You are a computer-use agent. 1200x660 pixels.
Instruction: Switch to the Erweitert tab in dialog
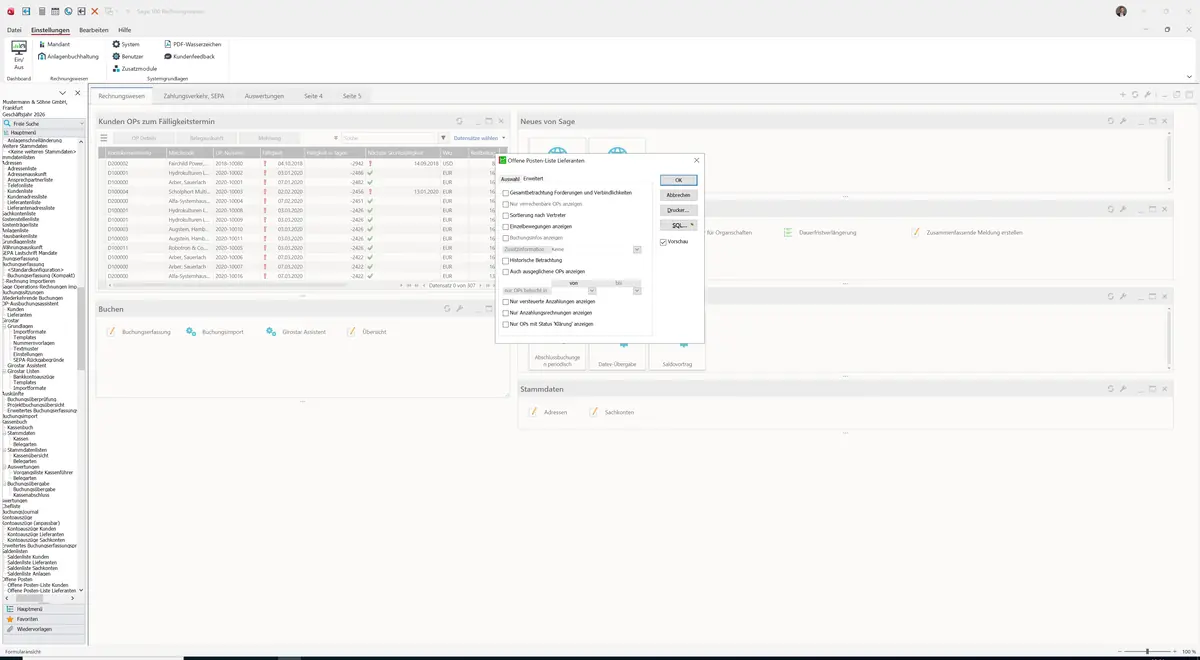533,178
